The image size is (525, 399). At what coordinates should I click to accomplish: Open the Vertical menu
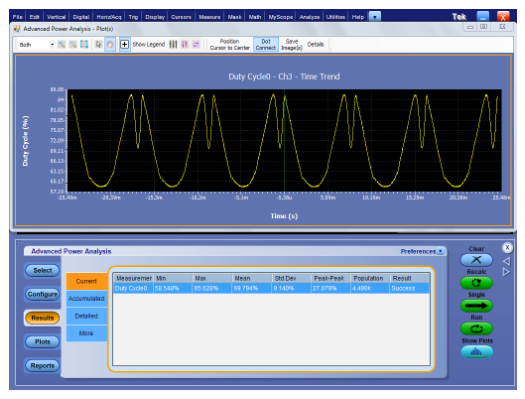pyautogui.click(x=56, y=17)
